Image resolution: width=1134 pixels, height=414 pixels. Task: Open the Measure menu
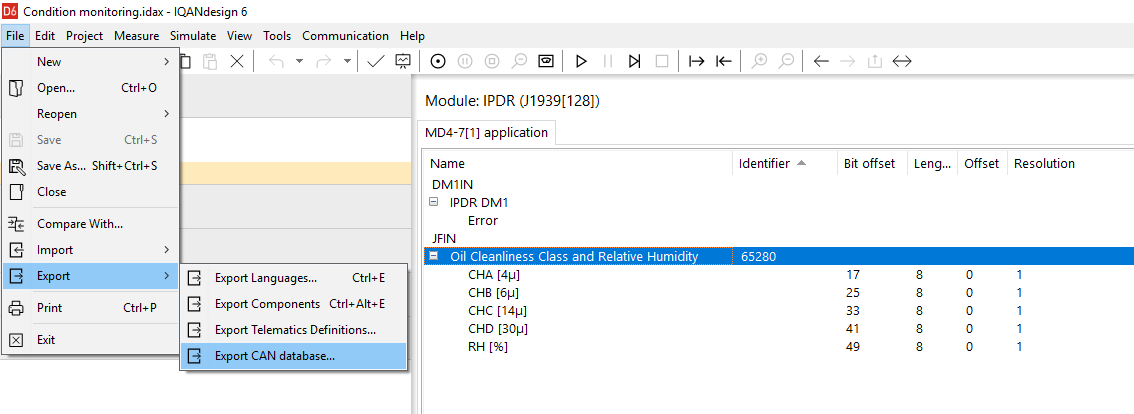pos(137,35)
